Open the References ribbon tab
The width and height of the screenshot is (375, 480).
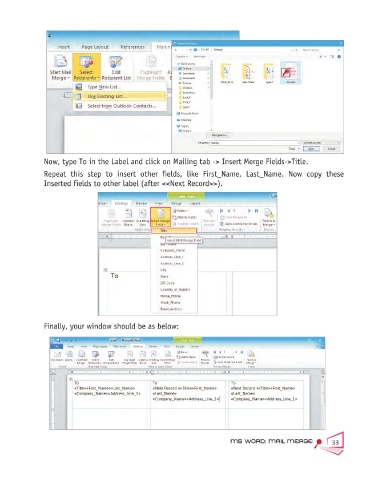(132, 47)
